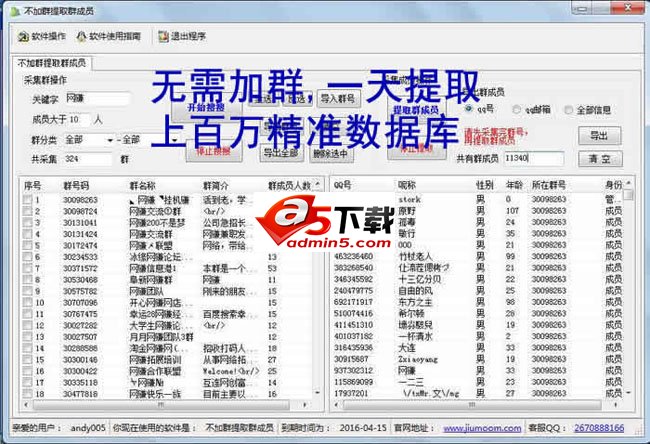Select member row with nickname 2xiaoyang
This screenshot has width=650, height=444.
(x=477, y=359)
